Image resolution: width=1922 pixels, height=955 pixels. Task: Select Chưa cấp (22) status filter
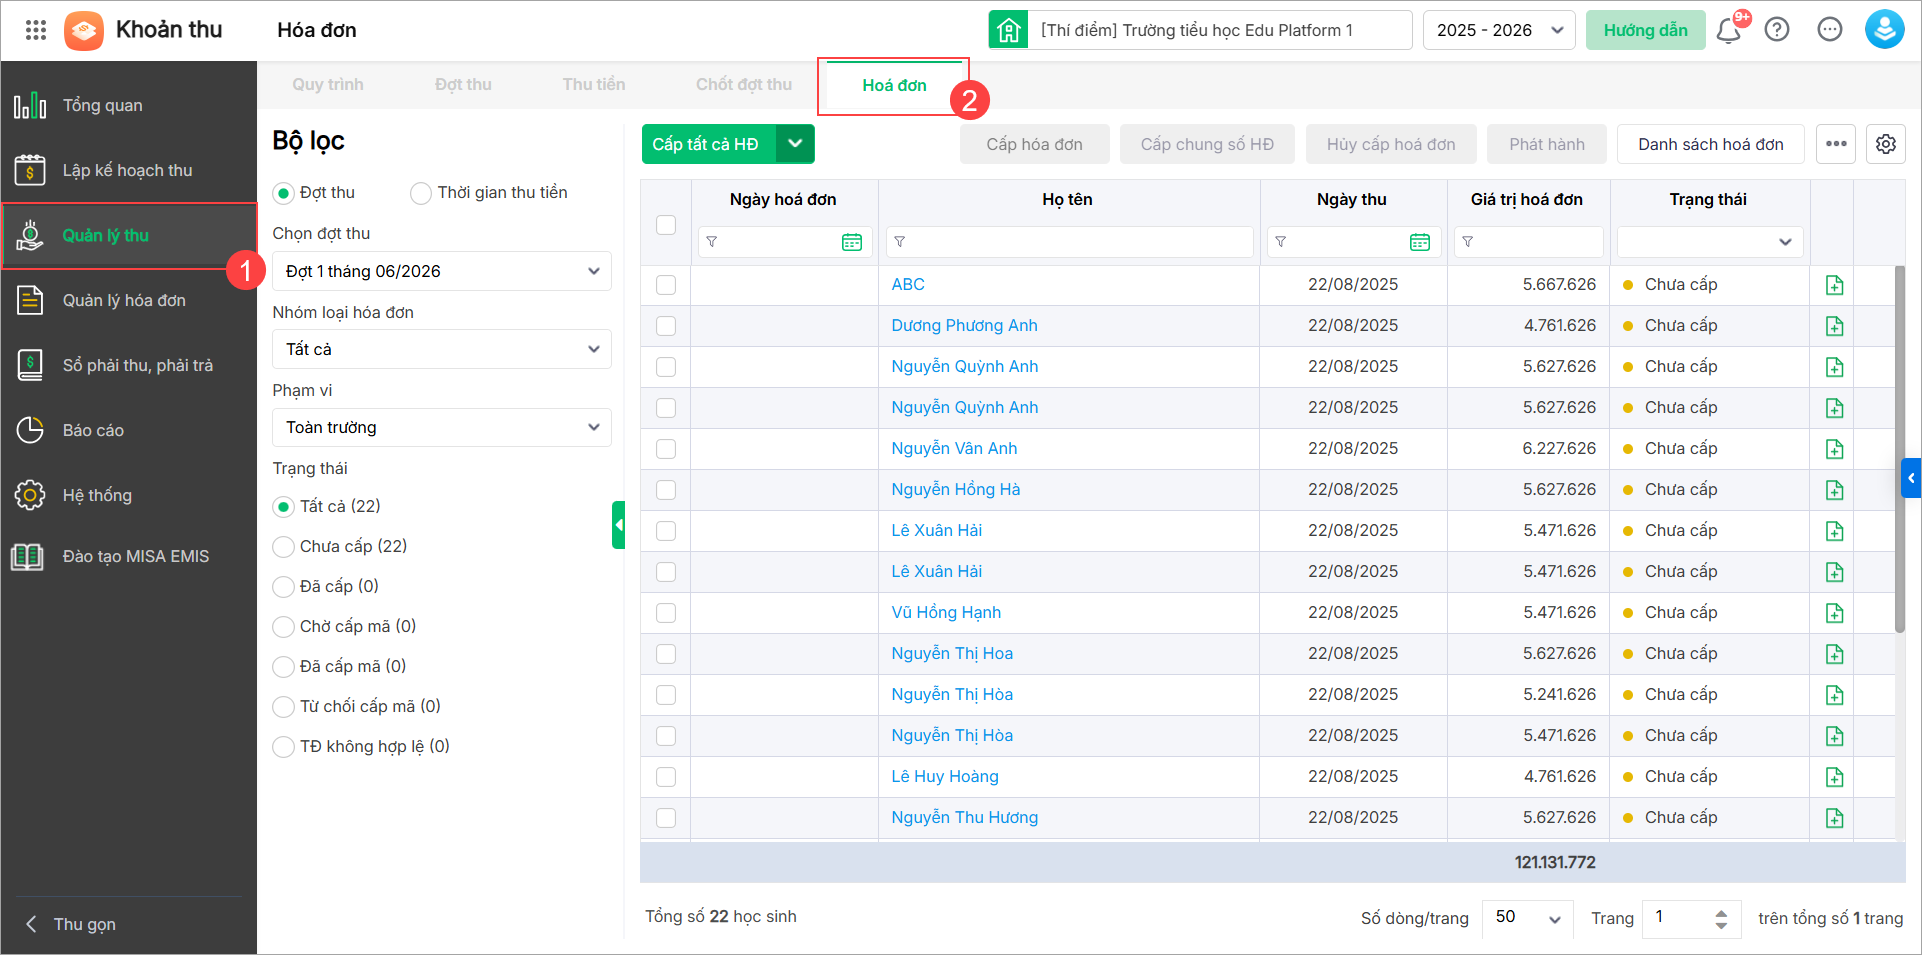(284, 547)
